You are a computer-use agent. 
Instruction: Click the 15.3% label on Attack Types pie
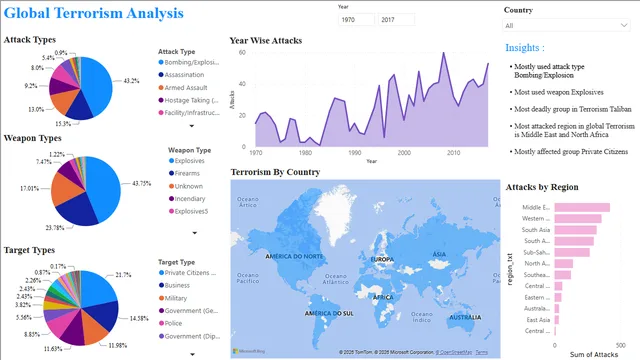pyautogui.click(x=63, y=123)
